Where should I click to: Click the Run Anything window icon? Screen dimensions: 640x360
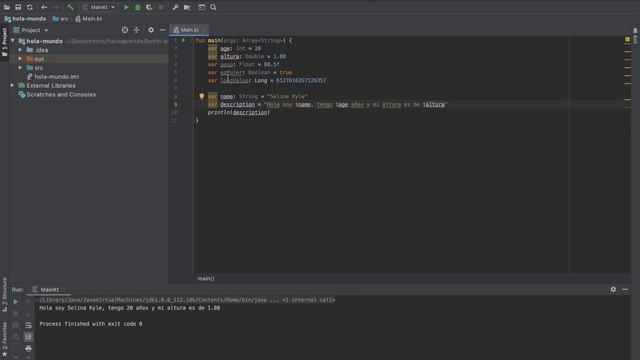pos(202,7)
